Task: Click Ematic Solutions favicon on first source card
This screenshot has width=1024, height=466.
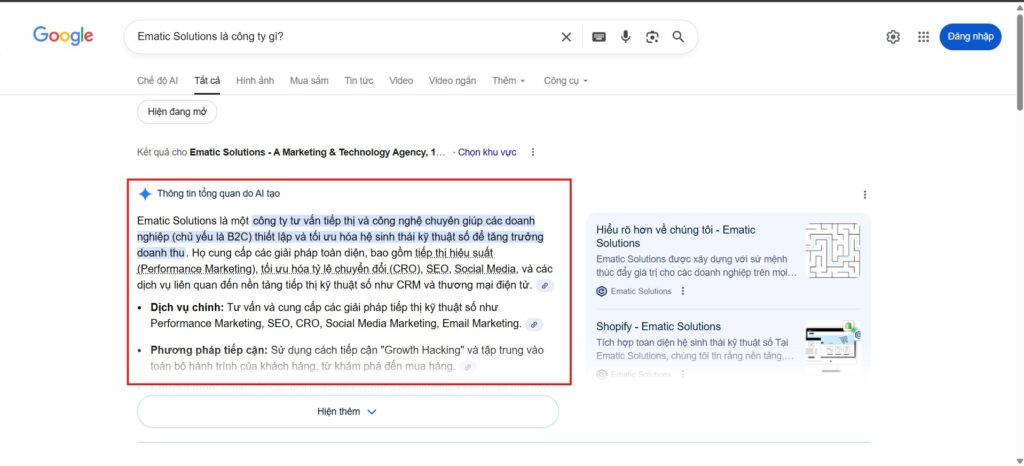Action: (601, 291)
